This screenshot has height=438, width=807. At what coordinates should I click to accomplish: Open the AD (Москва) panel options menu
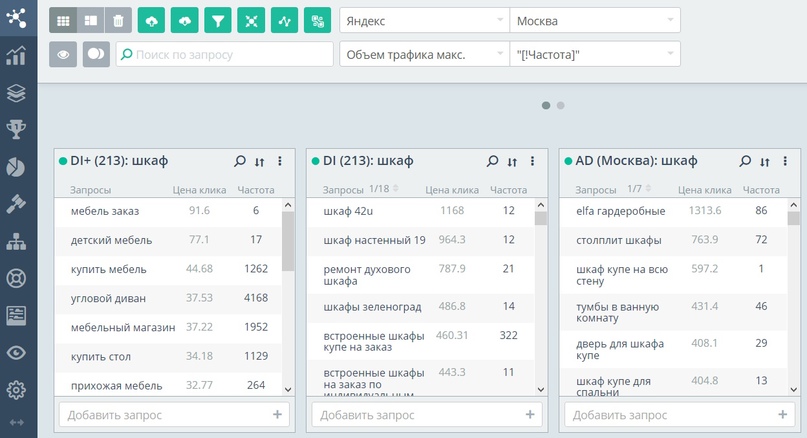(x=785, y=161)
